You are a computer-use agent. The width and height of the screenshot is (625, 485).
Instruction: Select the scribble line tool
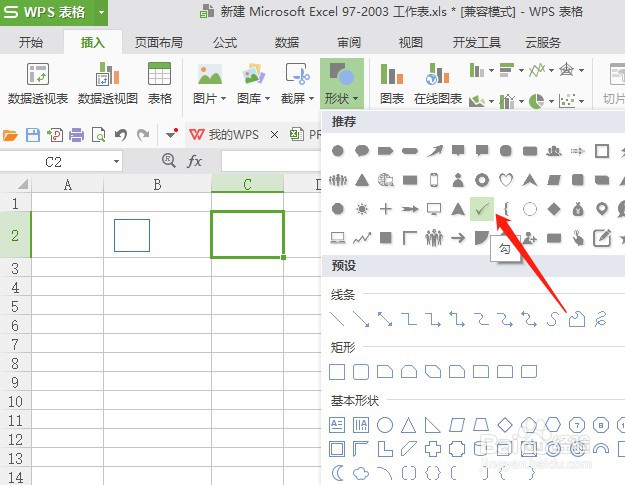601,319
